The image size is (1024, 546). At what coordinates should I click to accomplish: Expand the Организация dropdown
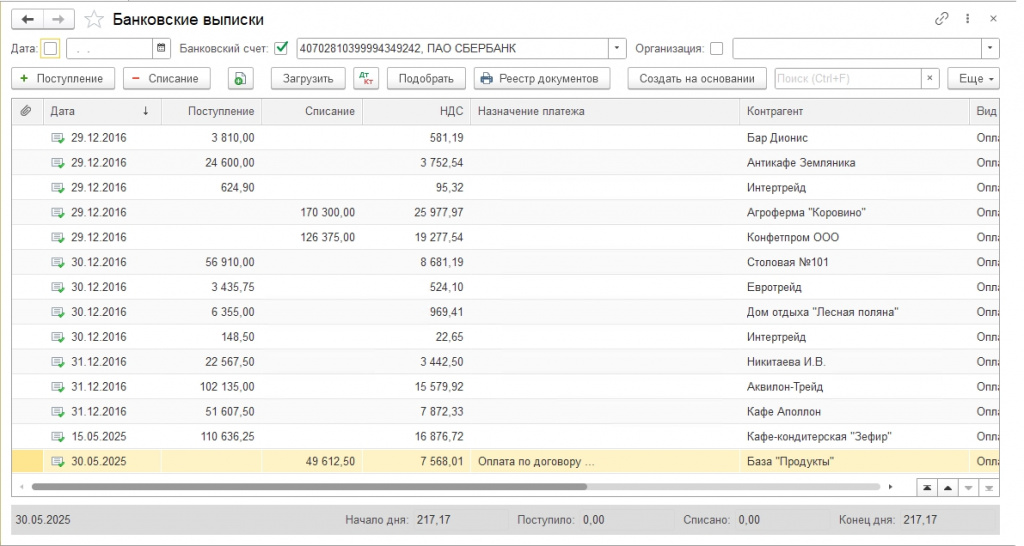pyautogui.click(x=990, y=48)
